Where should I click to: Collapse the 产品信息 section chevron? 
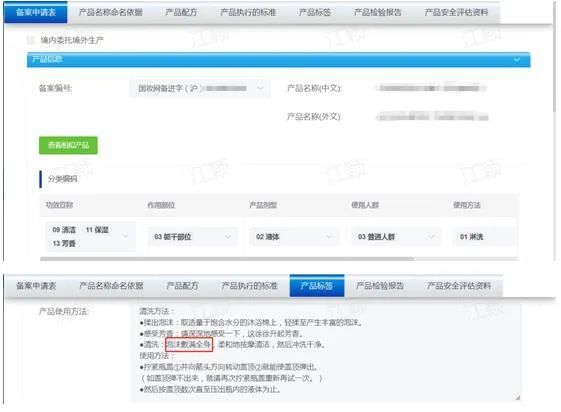(x=517, y=60)
